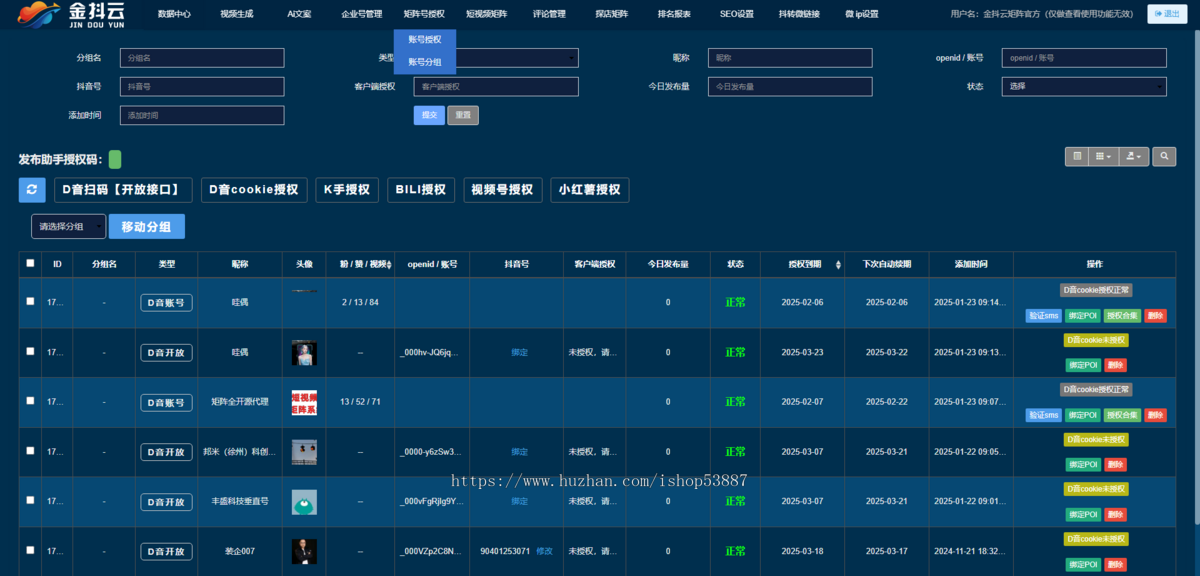Click avatar of 丰盛科技垂直号 row

tap(304, 502)
